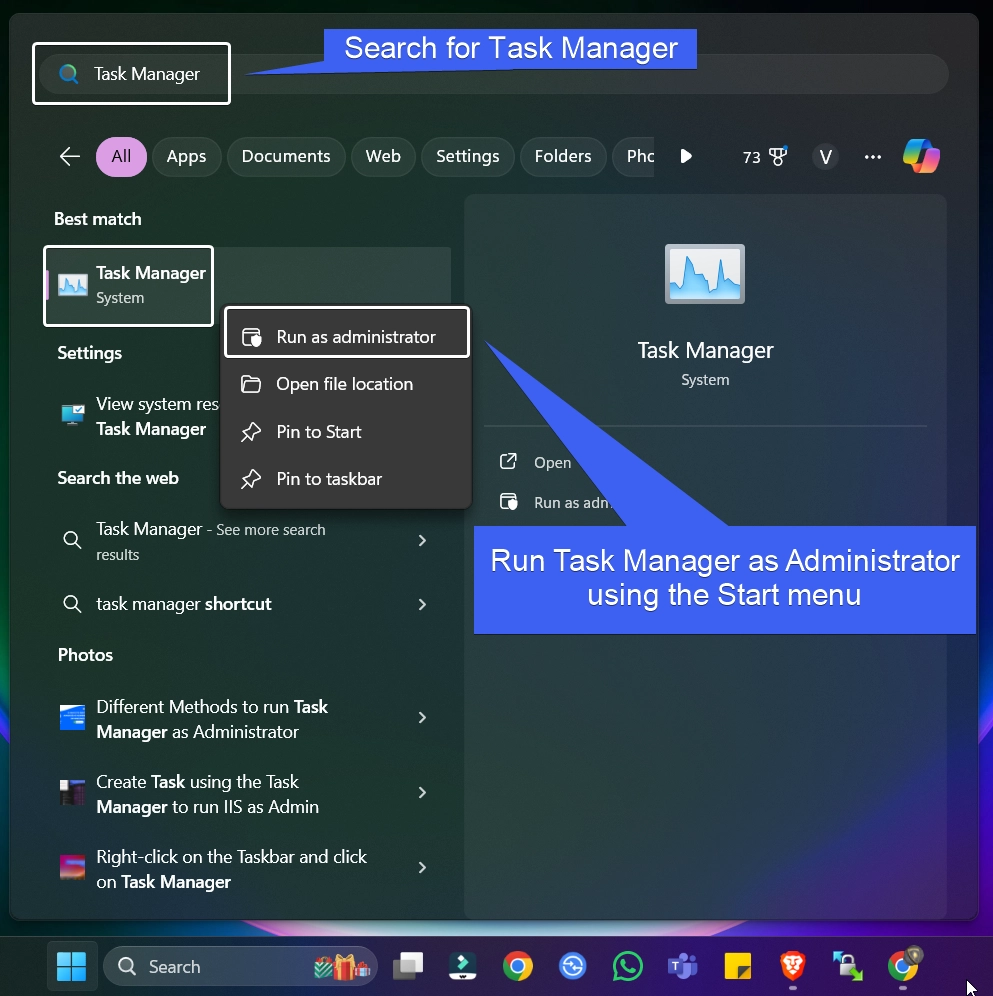
Task: Open the V user account avatar
Action: click(x=825, y=157)
